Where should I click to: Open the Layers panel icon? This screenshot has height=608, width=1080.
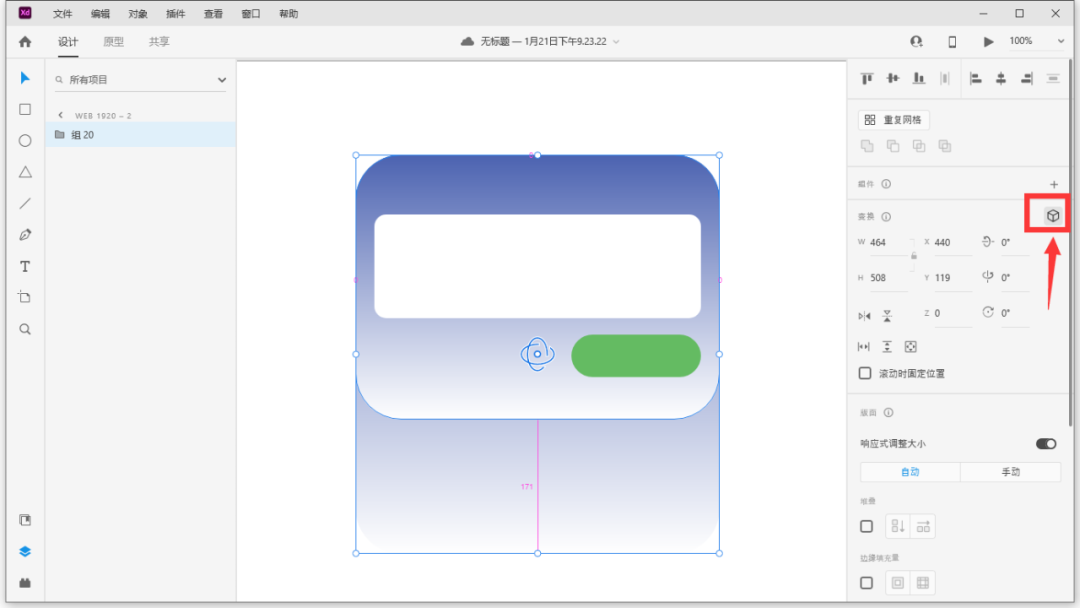tap(25, 551)
